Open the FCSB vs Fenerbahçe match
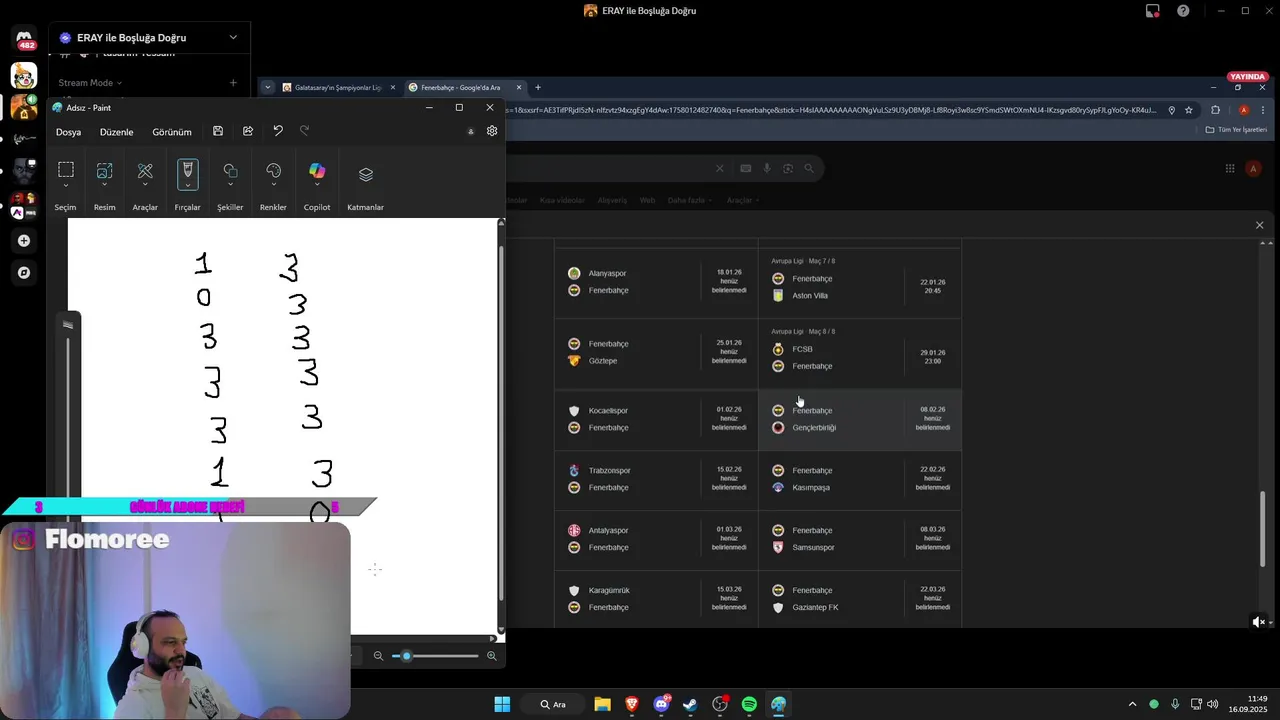 coord(859,354)
